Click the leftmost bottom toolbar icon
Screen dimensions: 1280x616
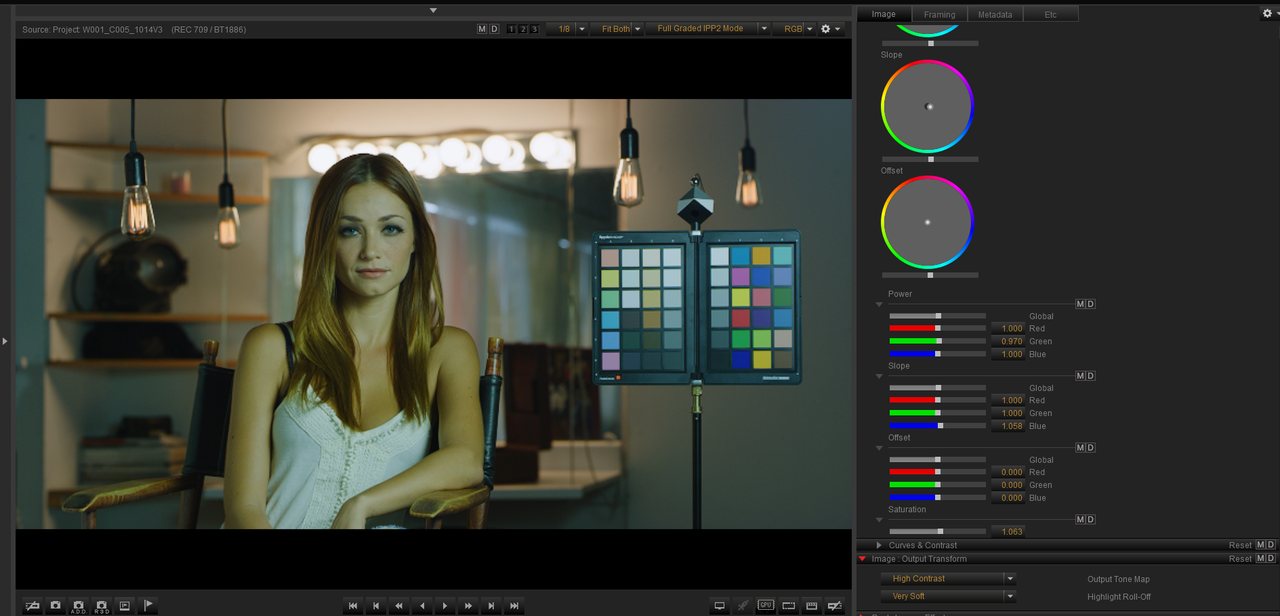pyautogui.click(x=32, y=606)
